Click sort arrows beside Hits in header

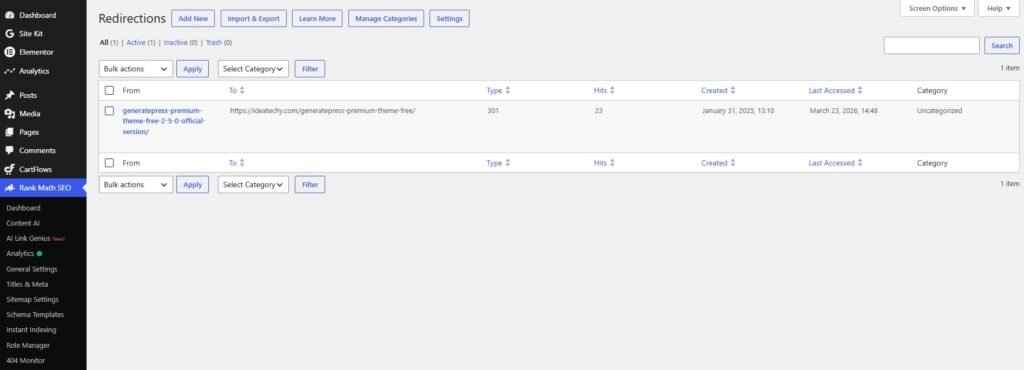(612, 91)
